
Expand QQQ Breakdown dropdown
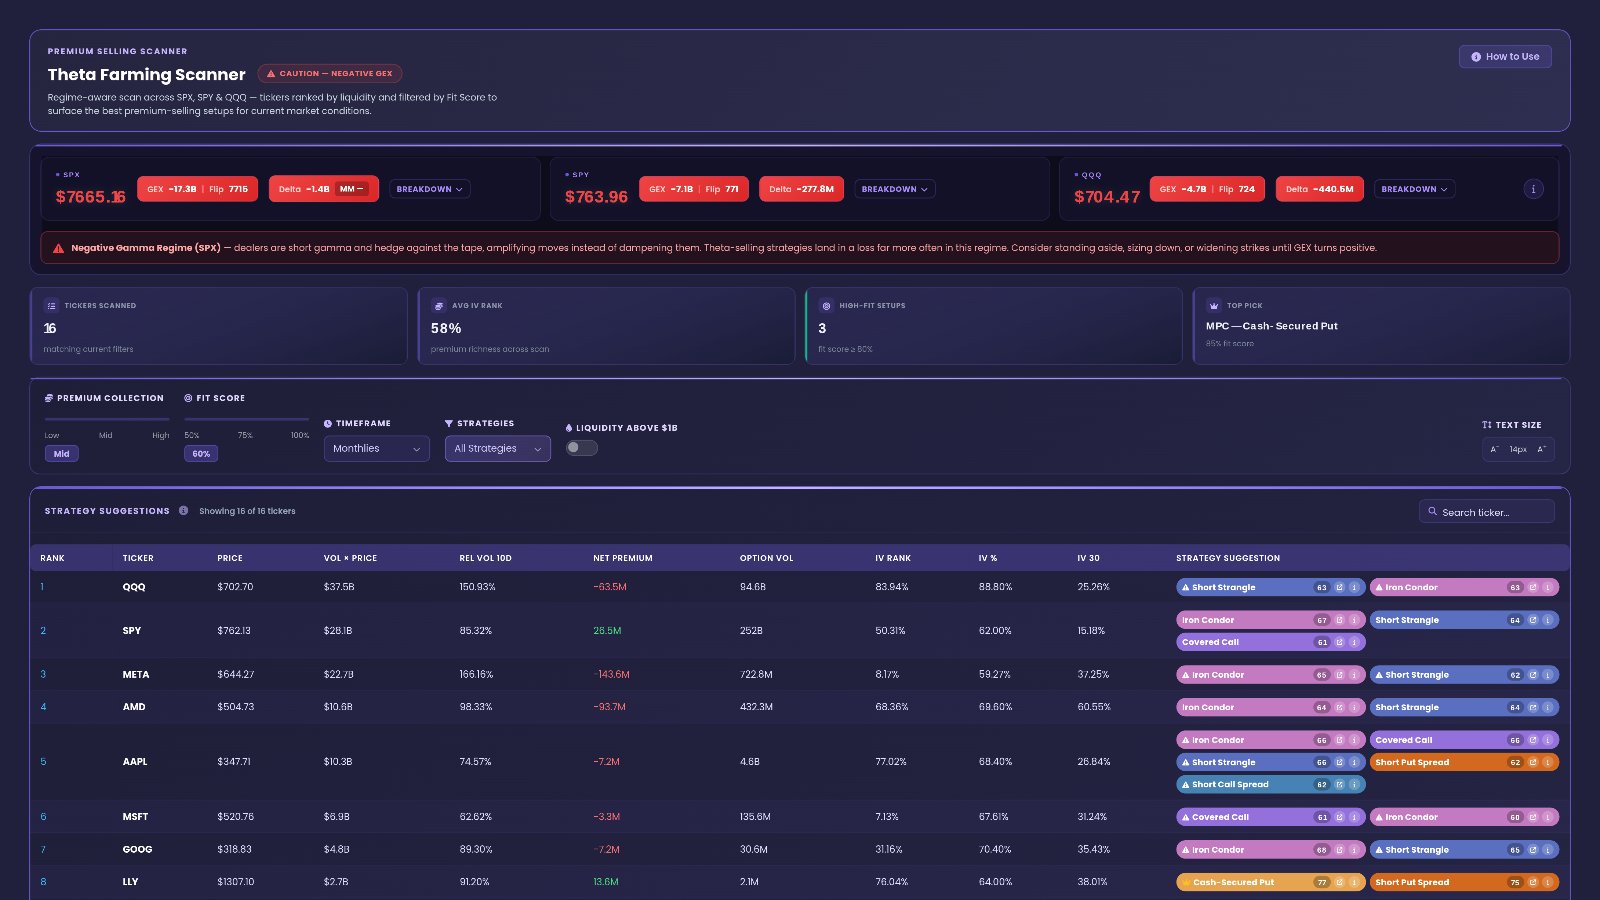pos(1414,189)
